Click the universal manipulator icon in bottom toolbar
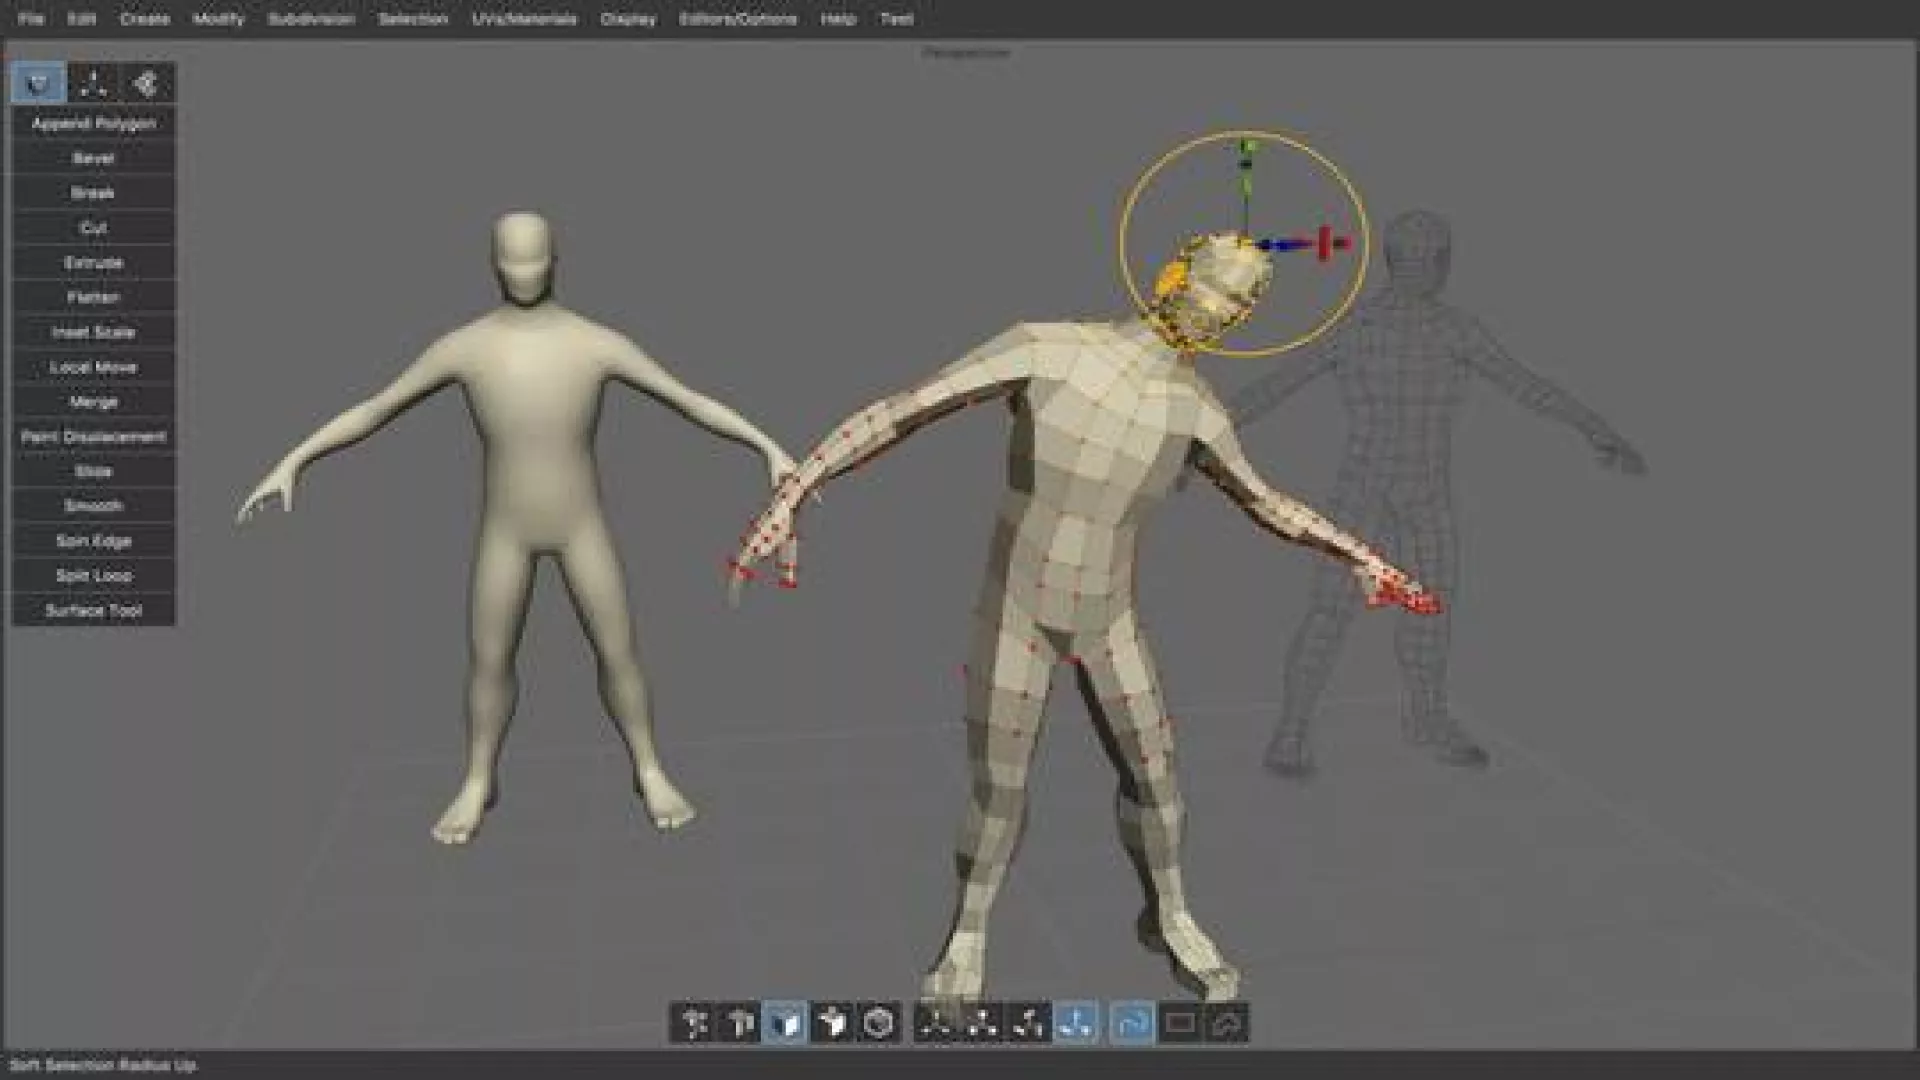The height and width of the screenshot is (1080, 1920). point(693,1023)
